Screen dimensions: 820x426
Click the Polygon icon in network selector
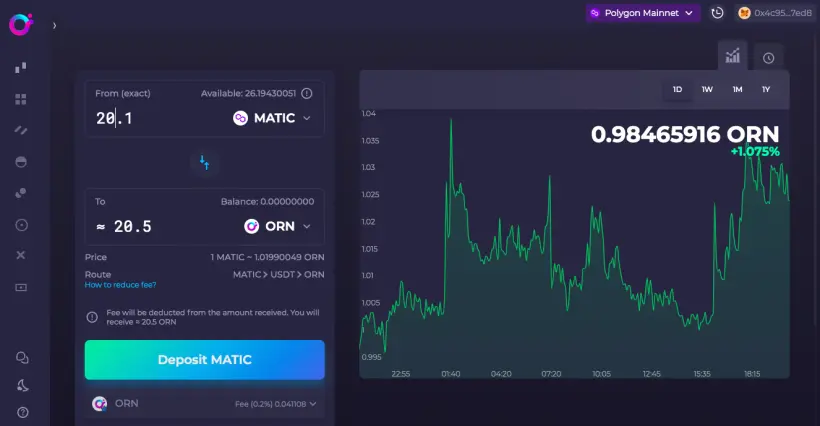pyautogui.click(x=595, y=13)
